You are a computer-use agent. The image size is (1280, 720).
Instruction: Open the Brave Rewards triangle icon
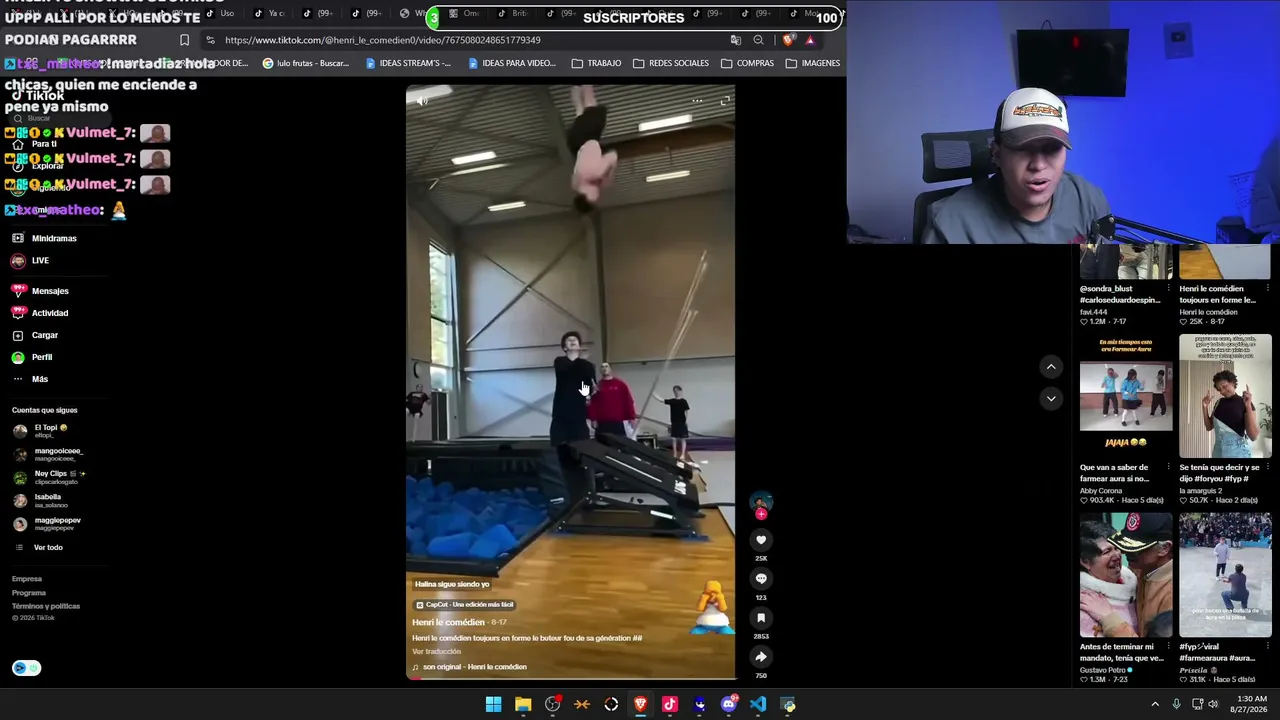tap(810, 40)
